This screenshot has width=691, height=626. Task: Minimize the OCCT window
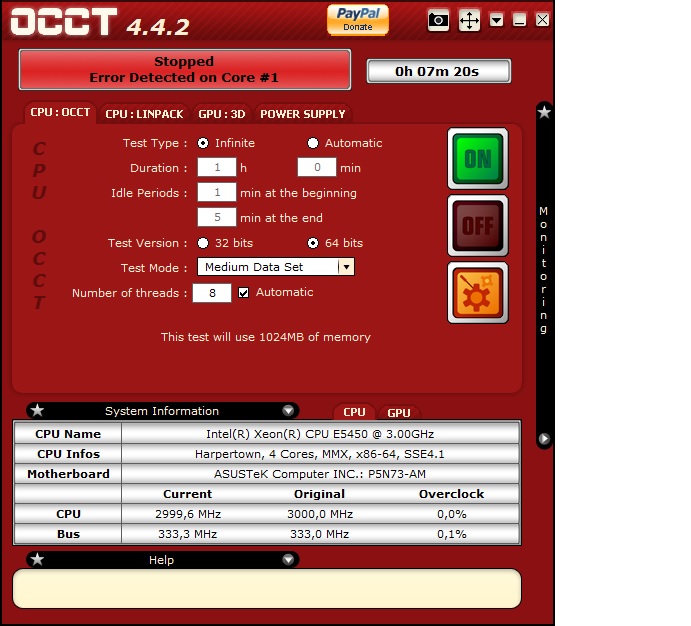point(520,20)
